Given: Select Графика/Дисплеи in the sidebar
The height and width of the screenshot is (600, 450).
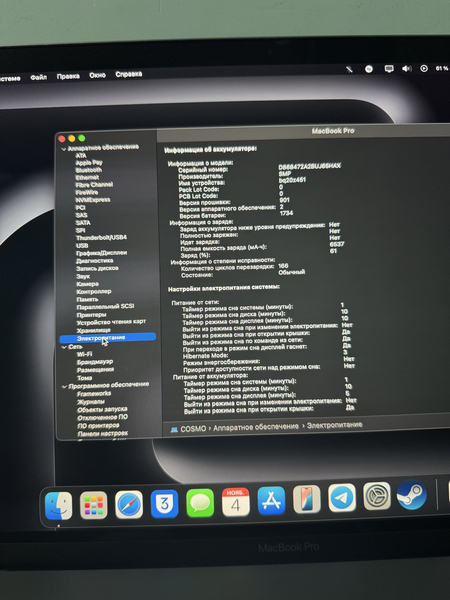Looking at the screenshot, I should [101, 253].
